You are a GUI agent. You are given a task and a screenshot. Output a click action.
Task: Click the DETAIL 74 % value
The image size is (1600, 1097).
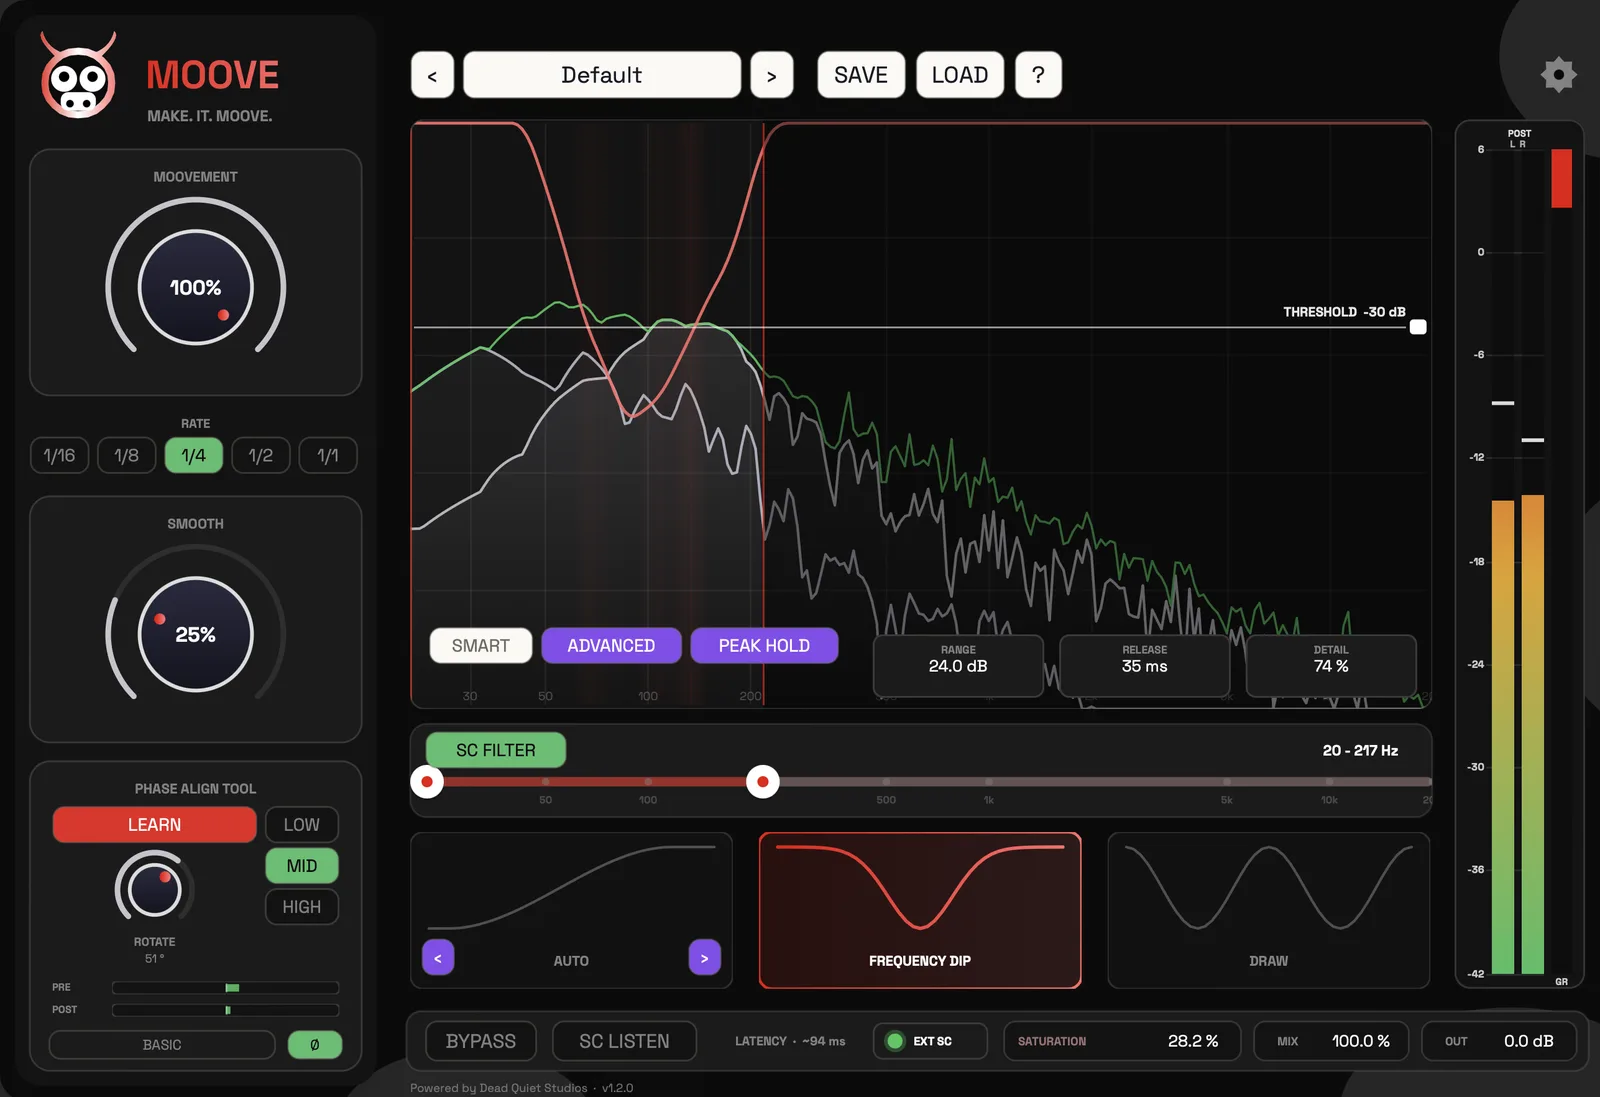pyautogui.click(x=1331, y=666)
